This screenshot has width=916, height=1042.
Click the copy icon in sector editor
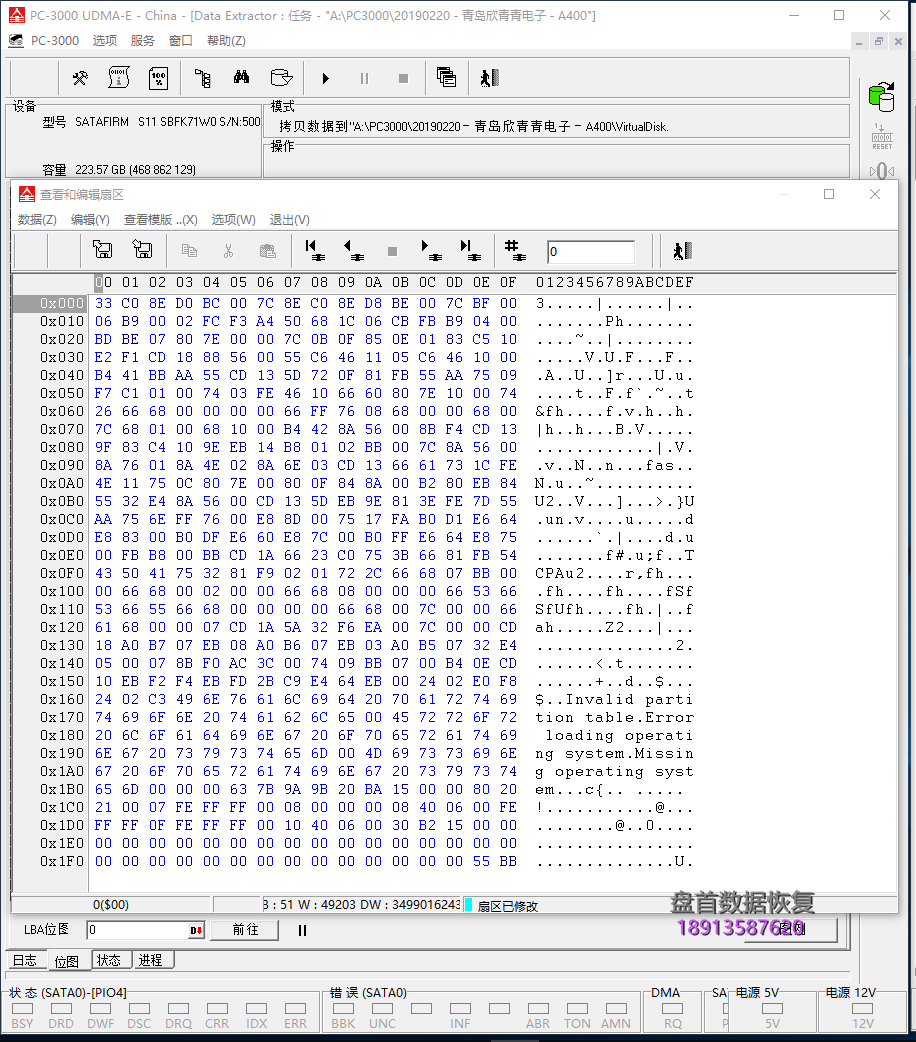pos(189,251)
